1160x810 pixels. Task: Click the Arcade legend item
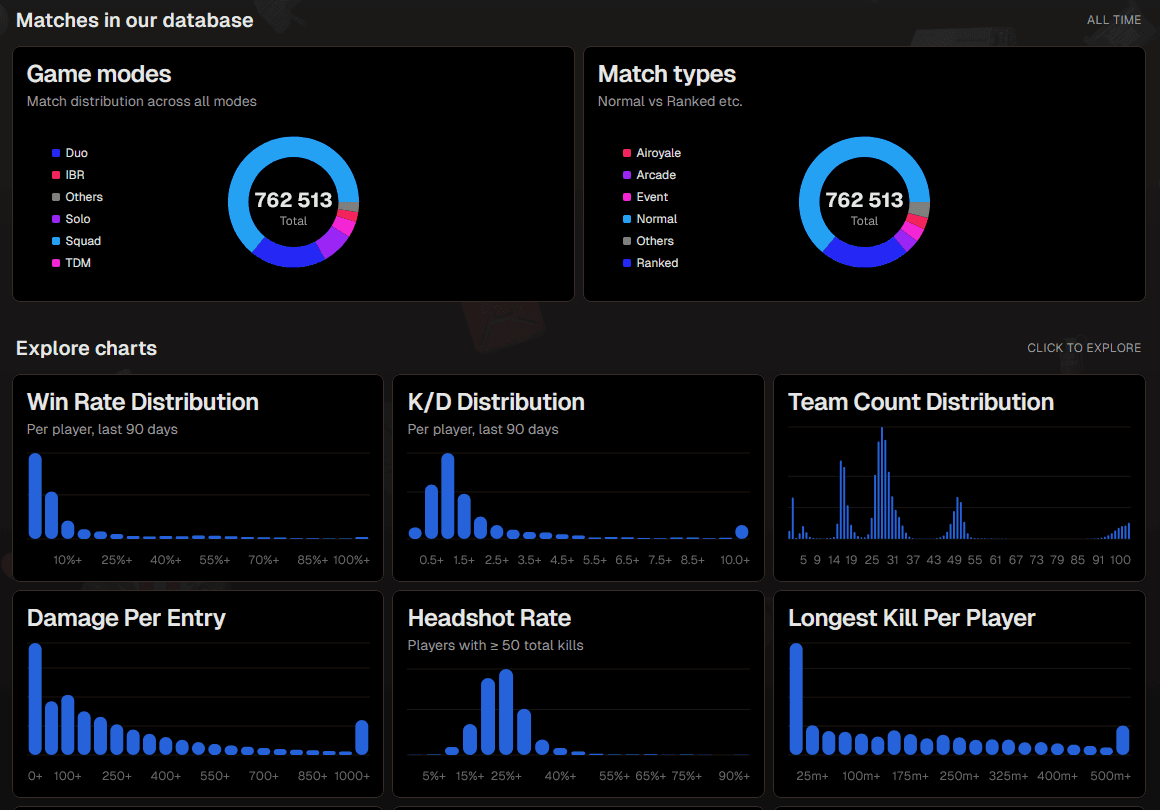655,175
